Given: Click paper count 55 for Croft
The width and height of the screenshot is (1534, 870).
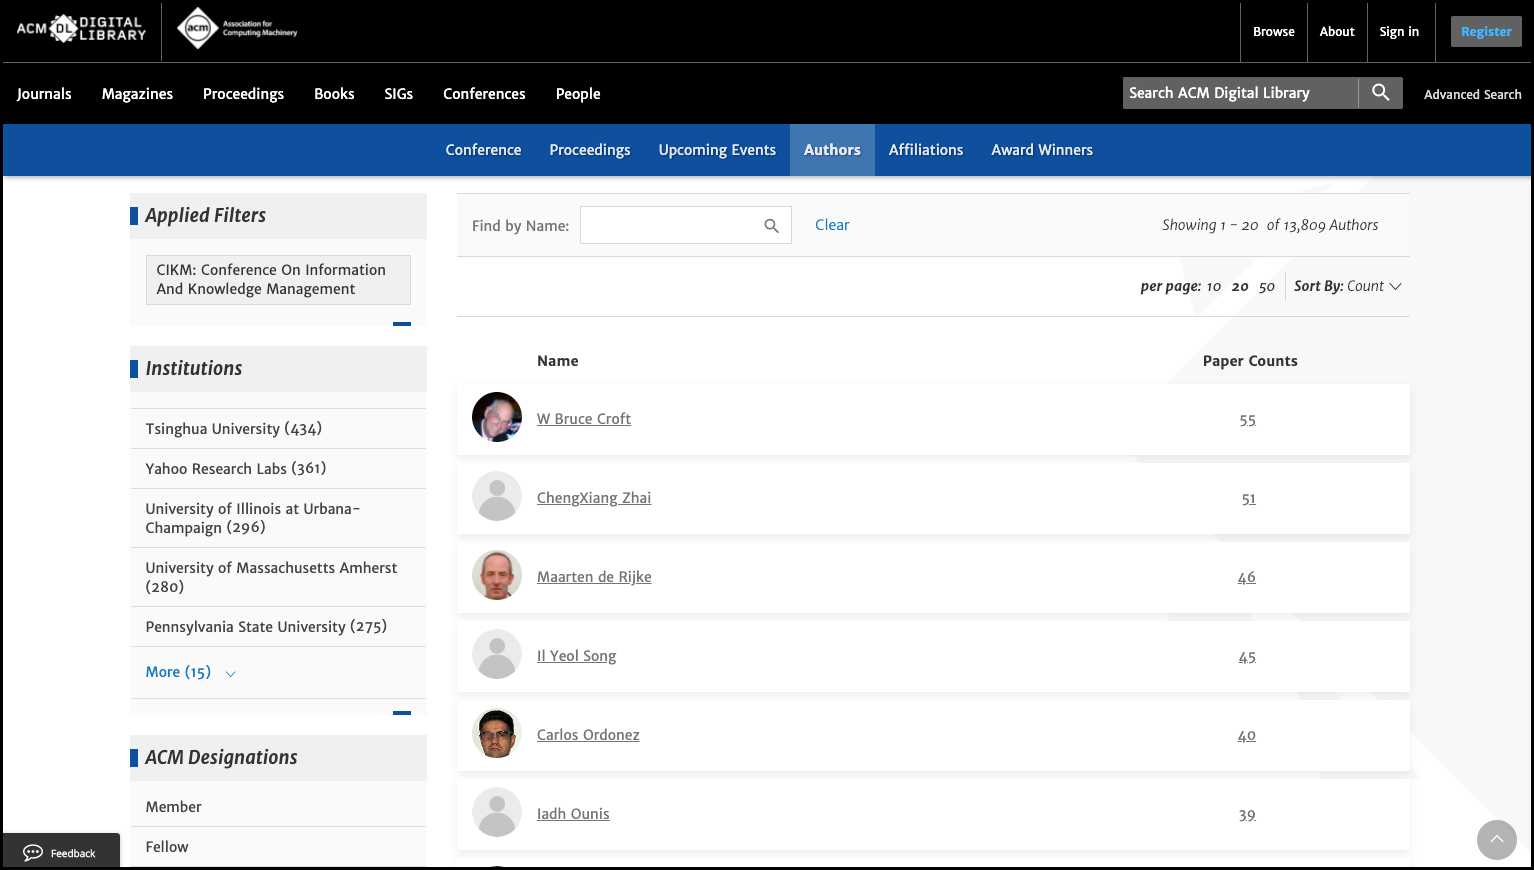Looking at the screenshot, I should 1247,421.
